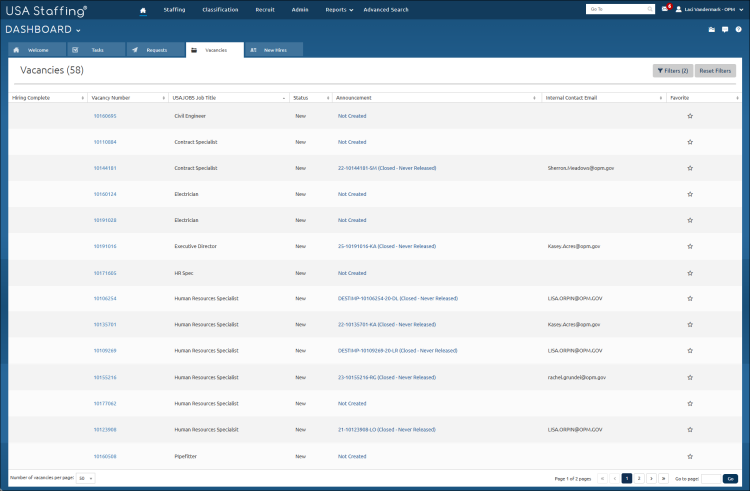Screen dimensions: 750x491
Task: Sort by the Favorite column arrow
Action: click(737, 98)
